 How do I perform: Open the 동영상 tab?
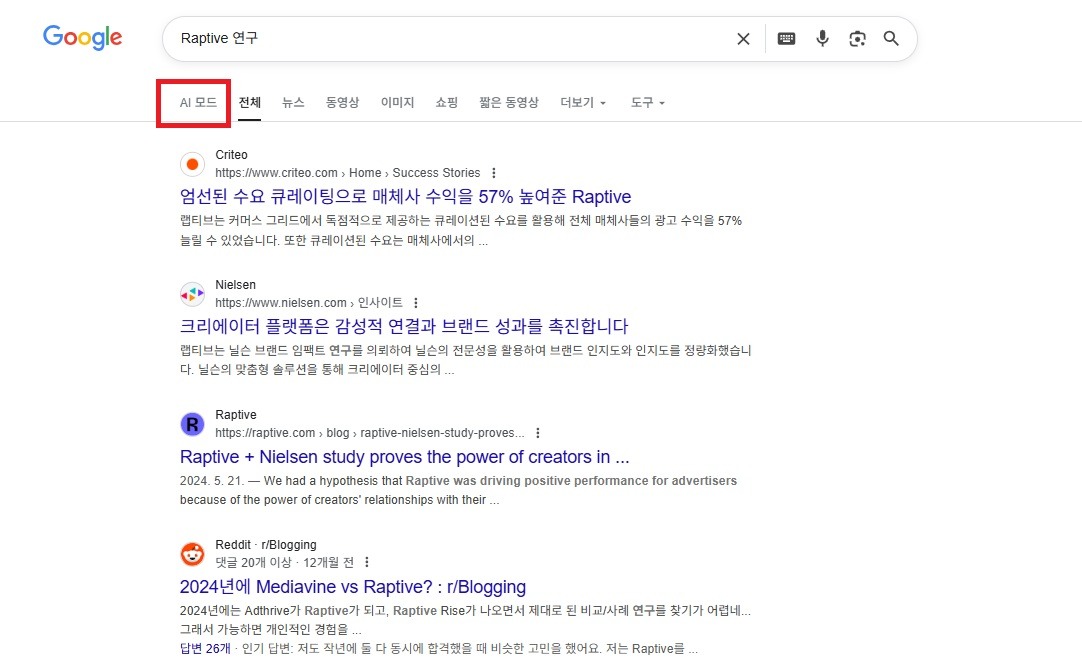(342, 103)
